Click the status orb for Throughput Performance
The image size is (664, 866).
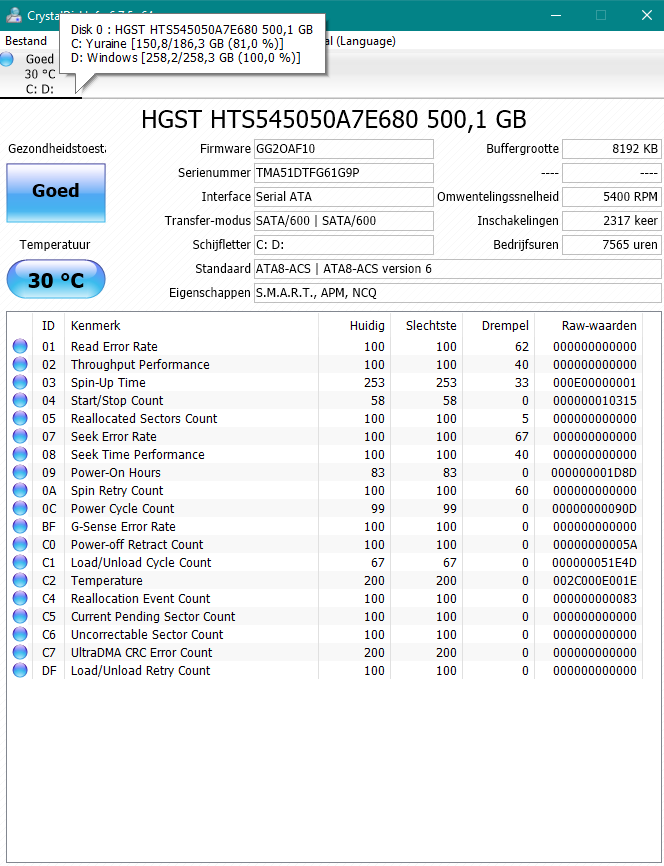click(20, 365)
